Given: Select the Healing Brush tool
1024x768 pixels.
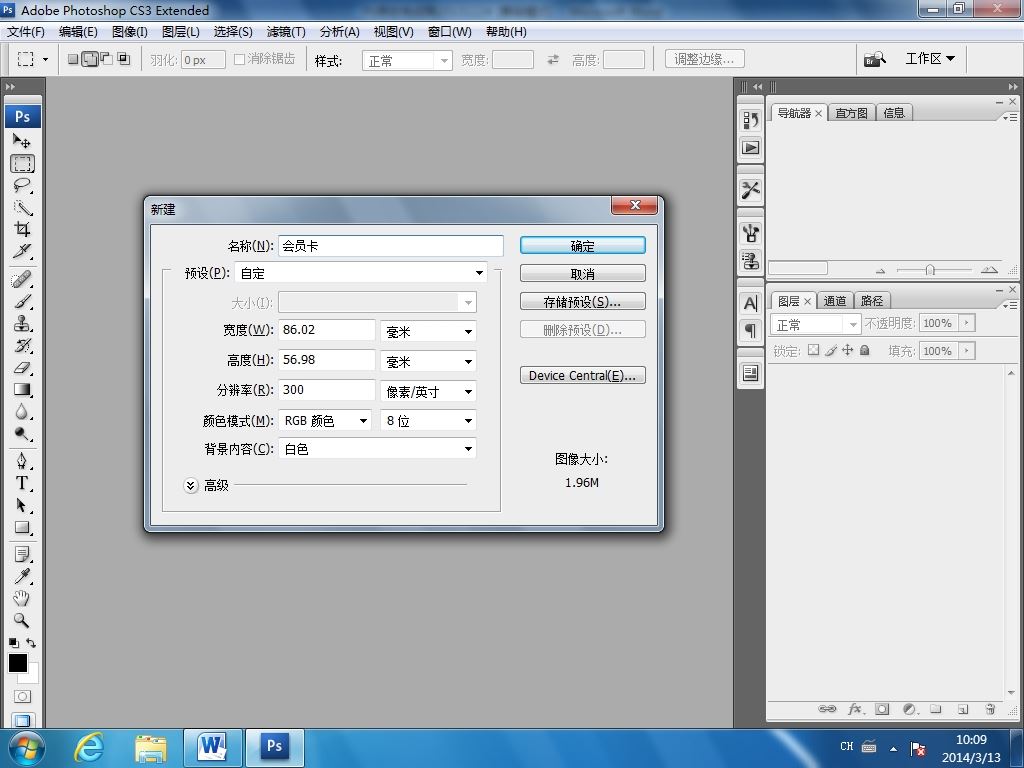Looking at the screenshot, I should [x=22, y=280].
